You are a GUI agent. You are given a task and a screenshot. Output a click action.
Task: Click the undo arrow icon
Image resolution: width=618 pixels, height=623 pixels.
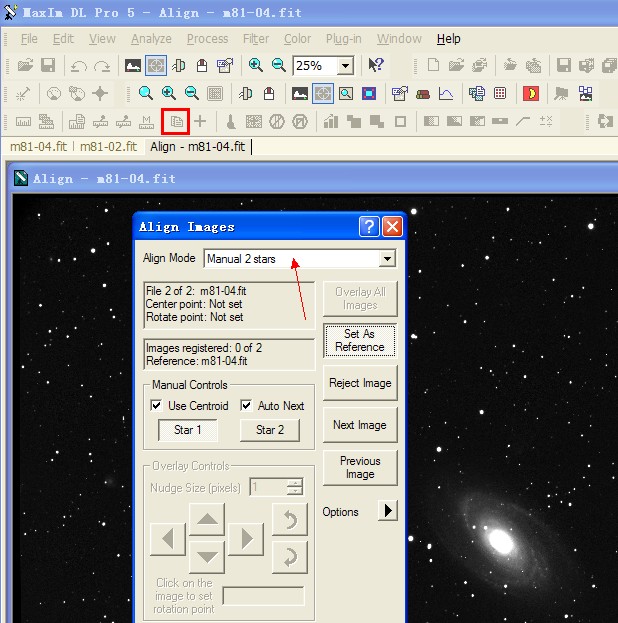click(77, 66)
